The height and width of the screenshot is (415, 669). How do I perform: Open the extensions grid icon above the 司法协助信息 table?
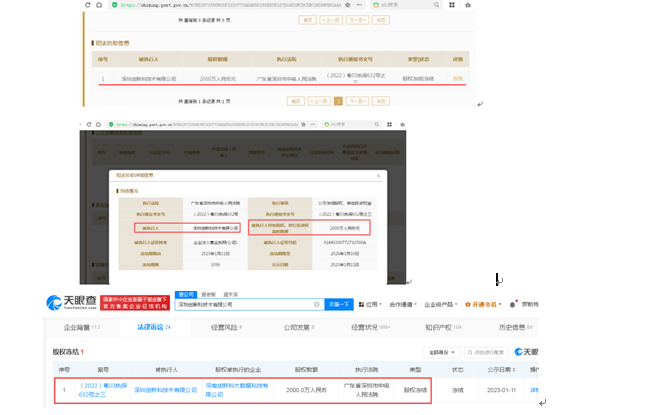tap(452, 5)
